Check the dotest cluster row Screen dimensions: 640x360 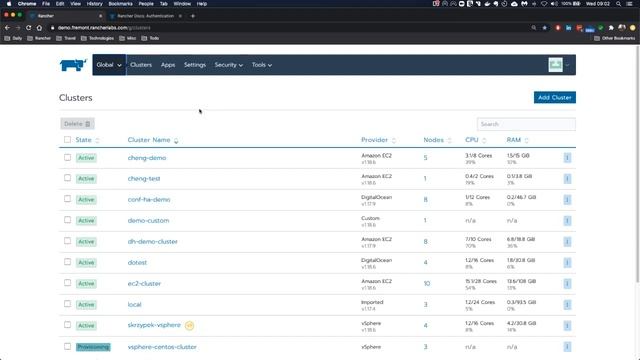tap(67, 262)
